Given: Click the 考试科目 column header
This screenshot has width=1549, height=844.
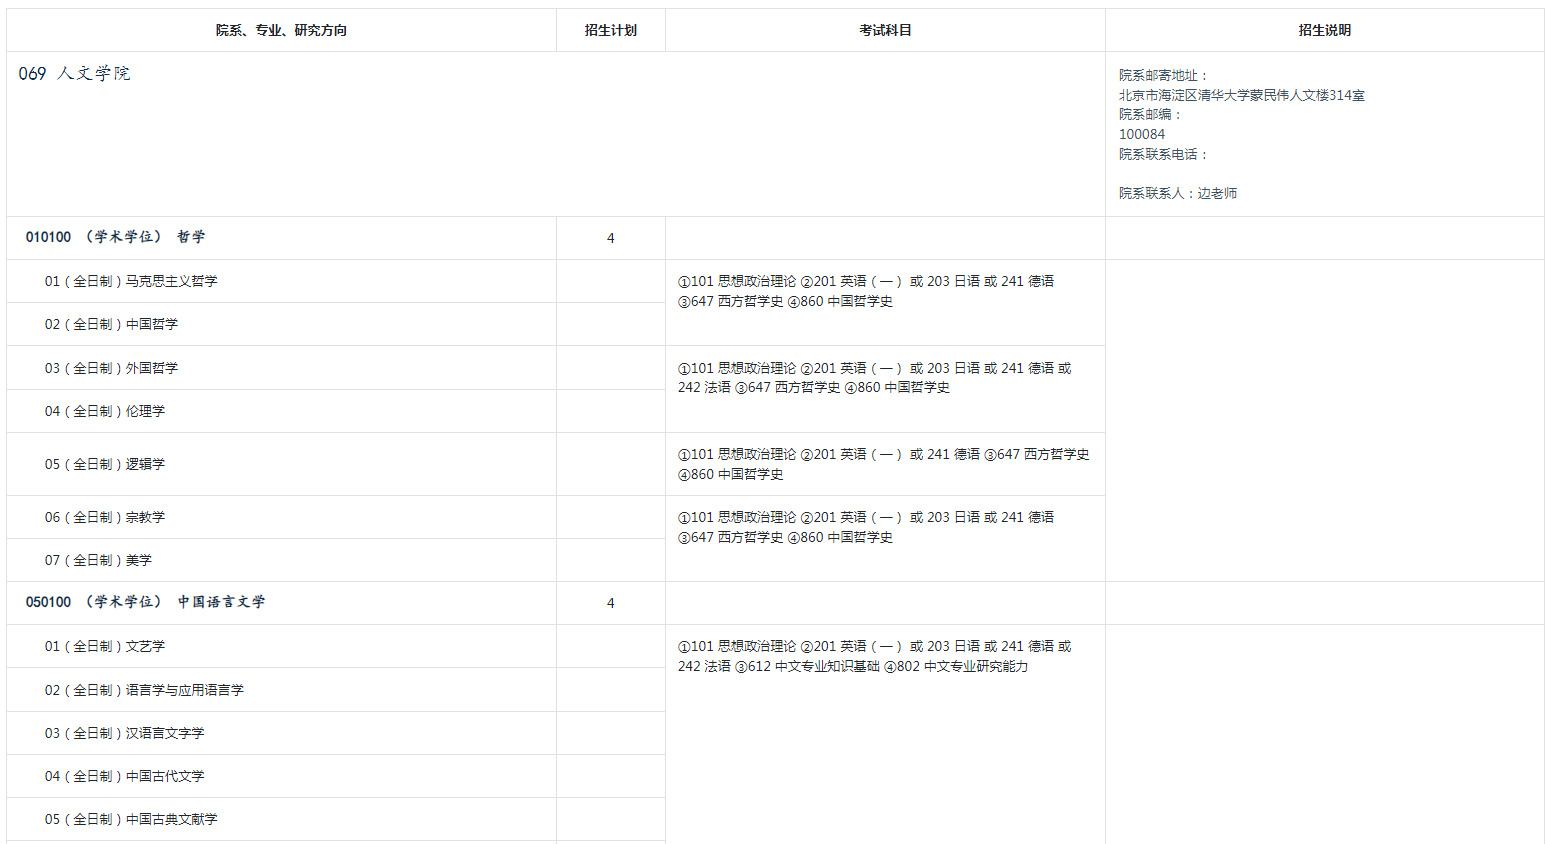Looking at the screenshot, I should pos(885,30).
